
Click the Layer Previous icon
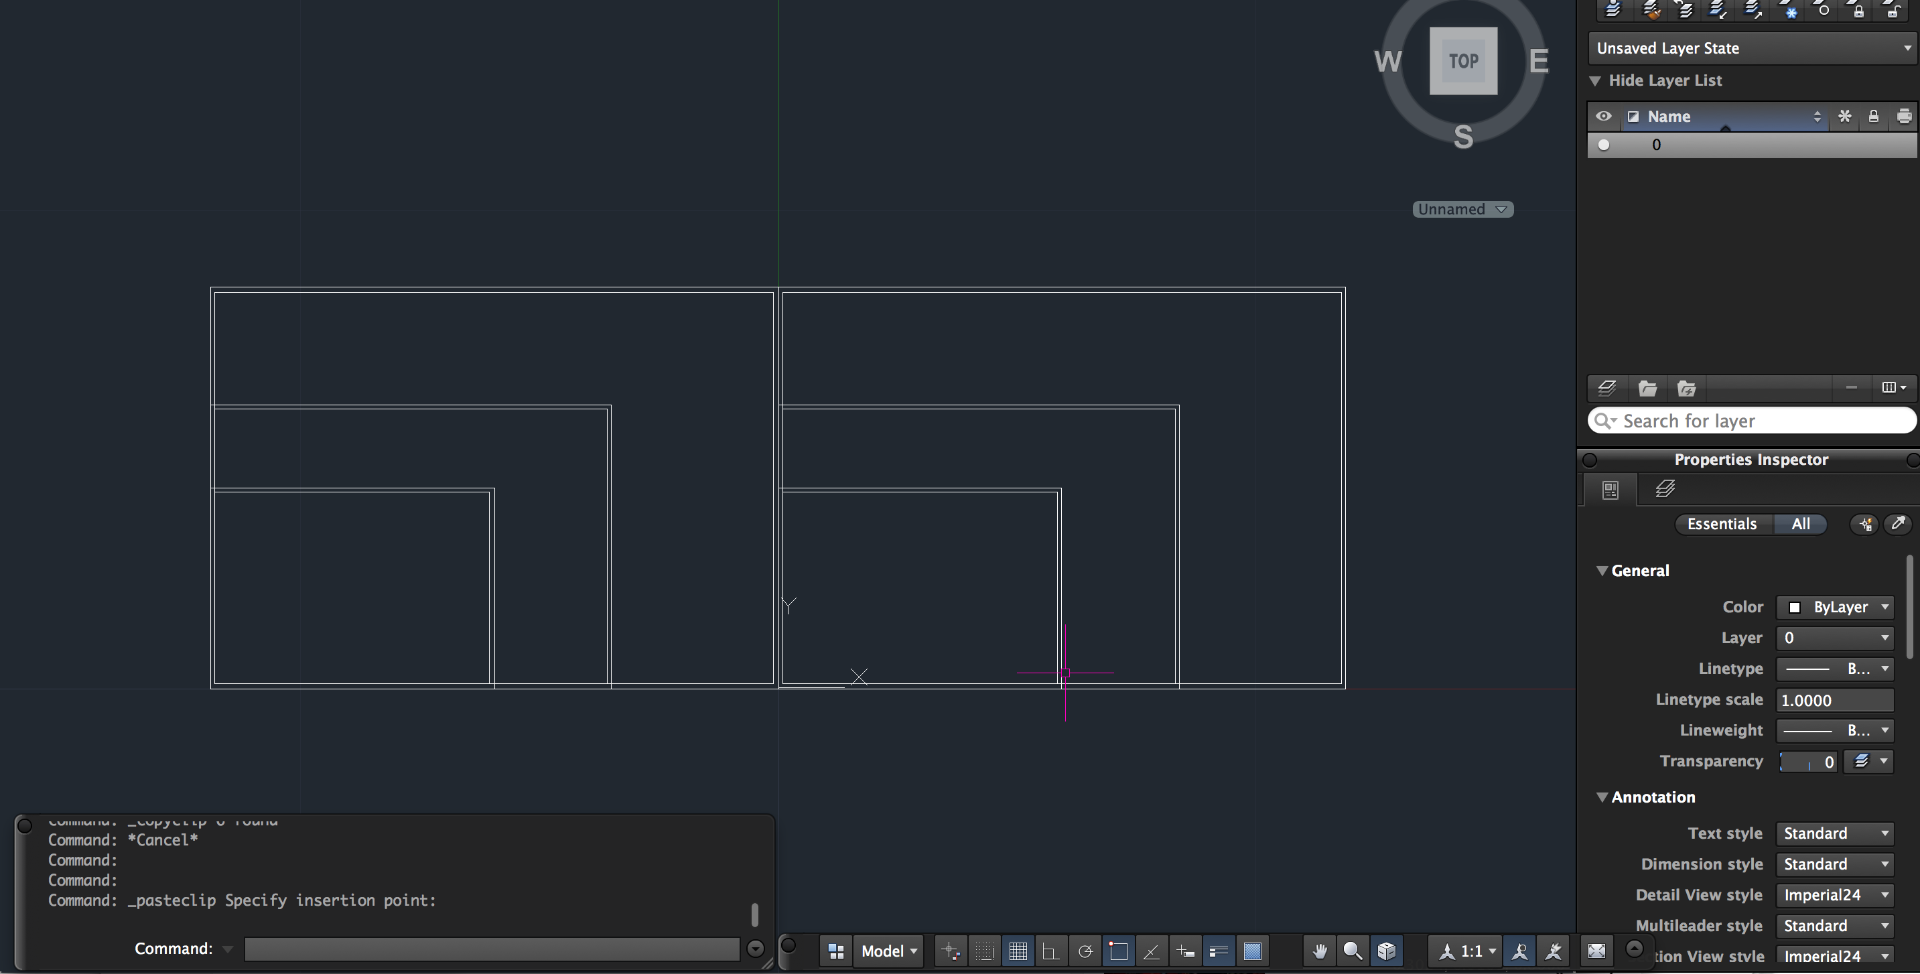(1685, 9)
